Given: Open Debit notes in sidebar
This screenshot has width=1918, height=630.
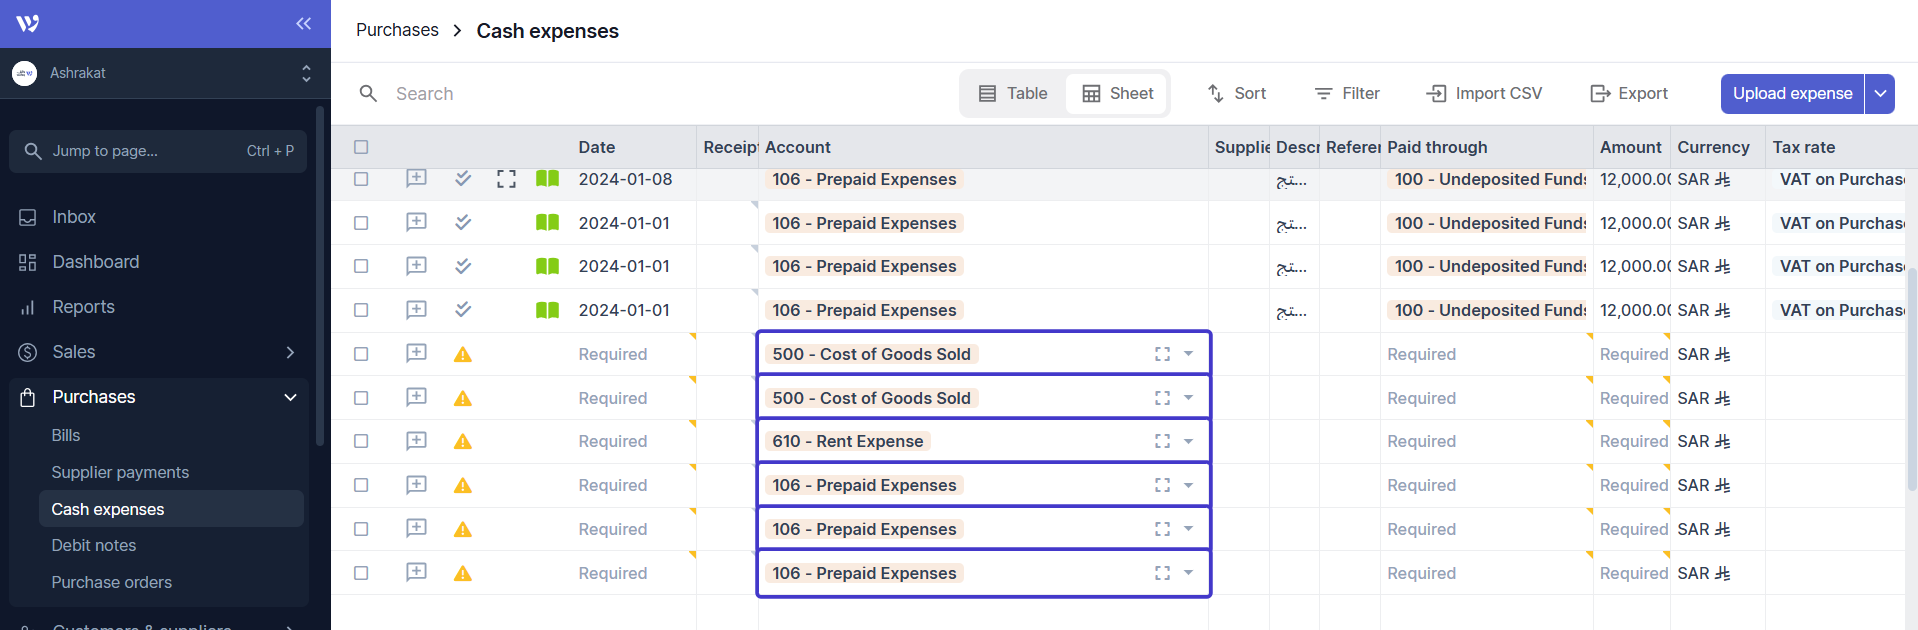Looking at the screenshot, I should click(94, 545).
